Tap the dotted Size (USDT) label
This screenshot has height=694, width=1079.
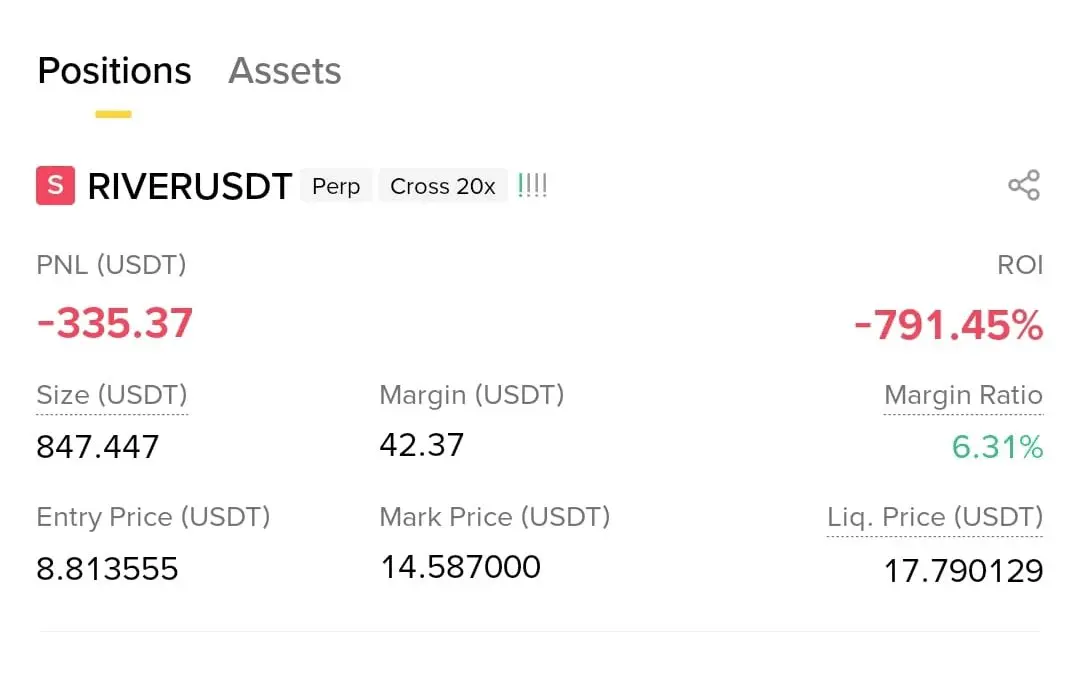[x=111, y=395]
